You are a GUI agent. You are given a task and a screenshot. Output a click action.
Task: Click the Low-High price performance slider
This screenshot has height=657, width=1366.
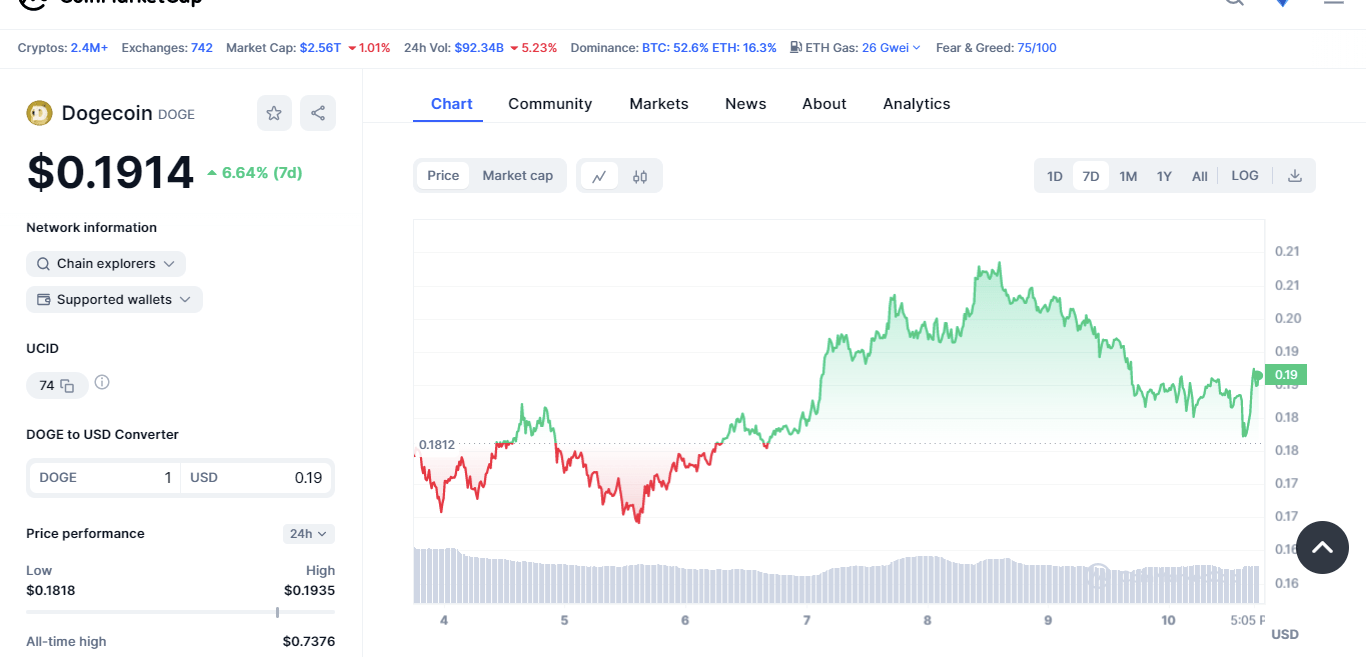pyautogui.click(x=180, y=612)
